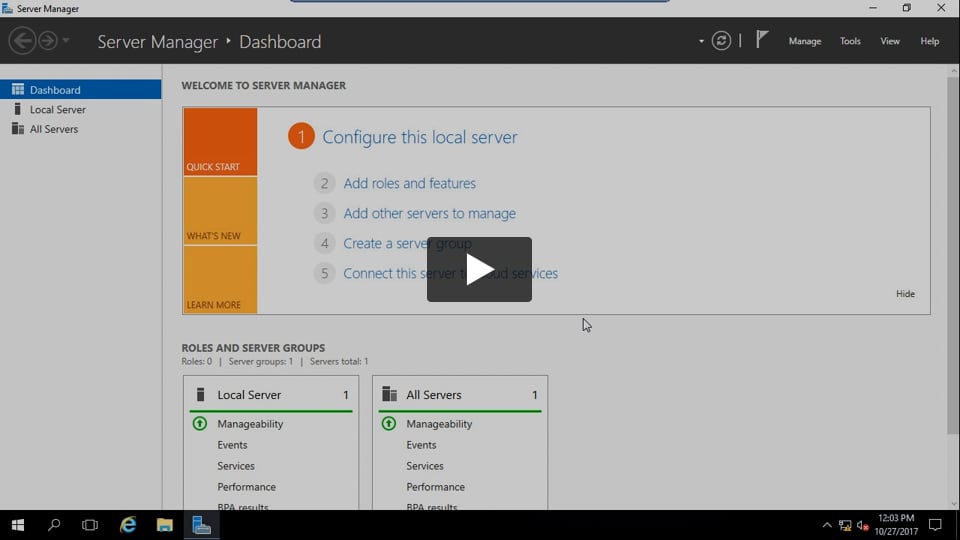The height and width of the screenshot is (540, 960).
Task: Click the Local Server manageability status icon
Action: tap(199, 424)
